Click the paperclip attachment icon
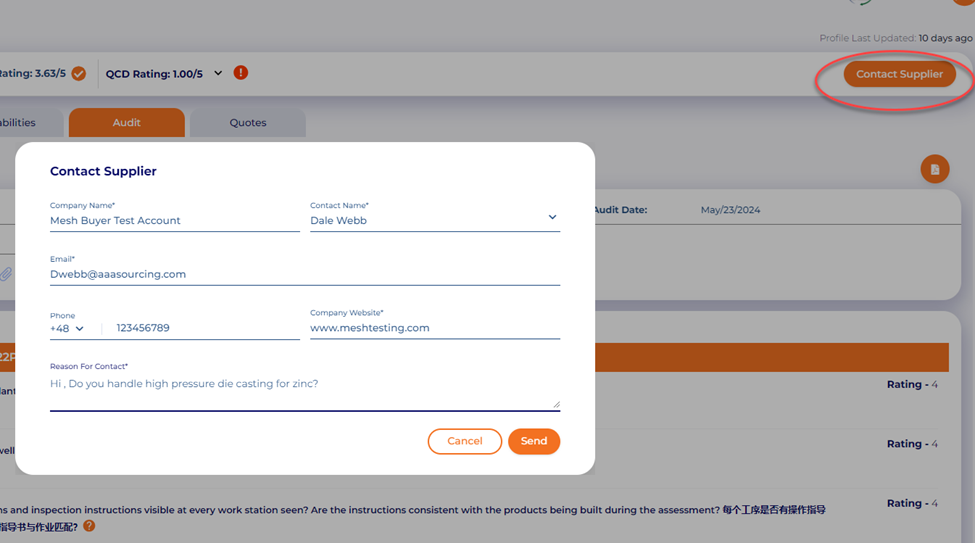 point(6,273)
